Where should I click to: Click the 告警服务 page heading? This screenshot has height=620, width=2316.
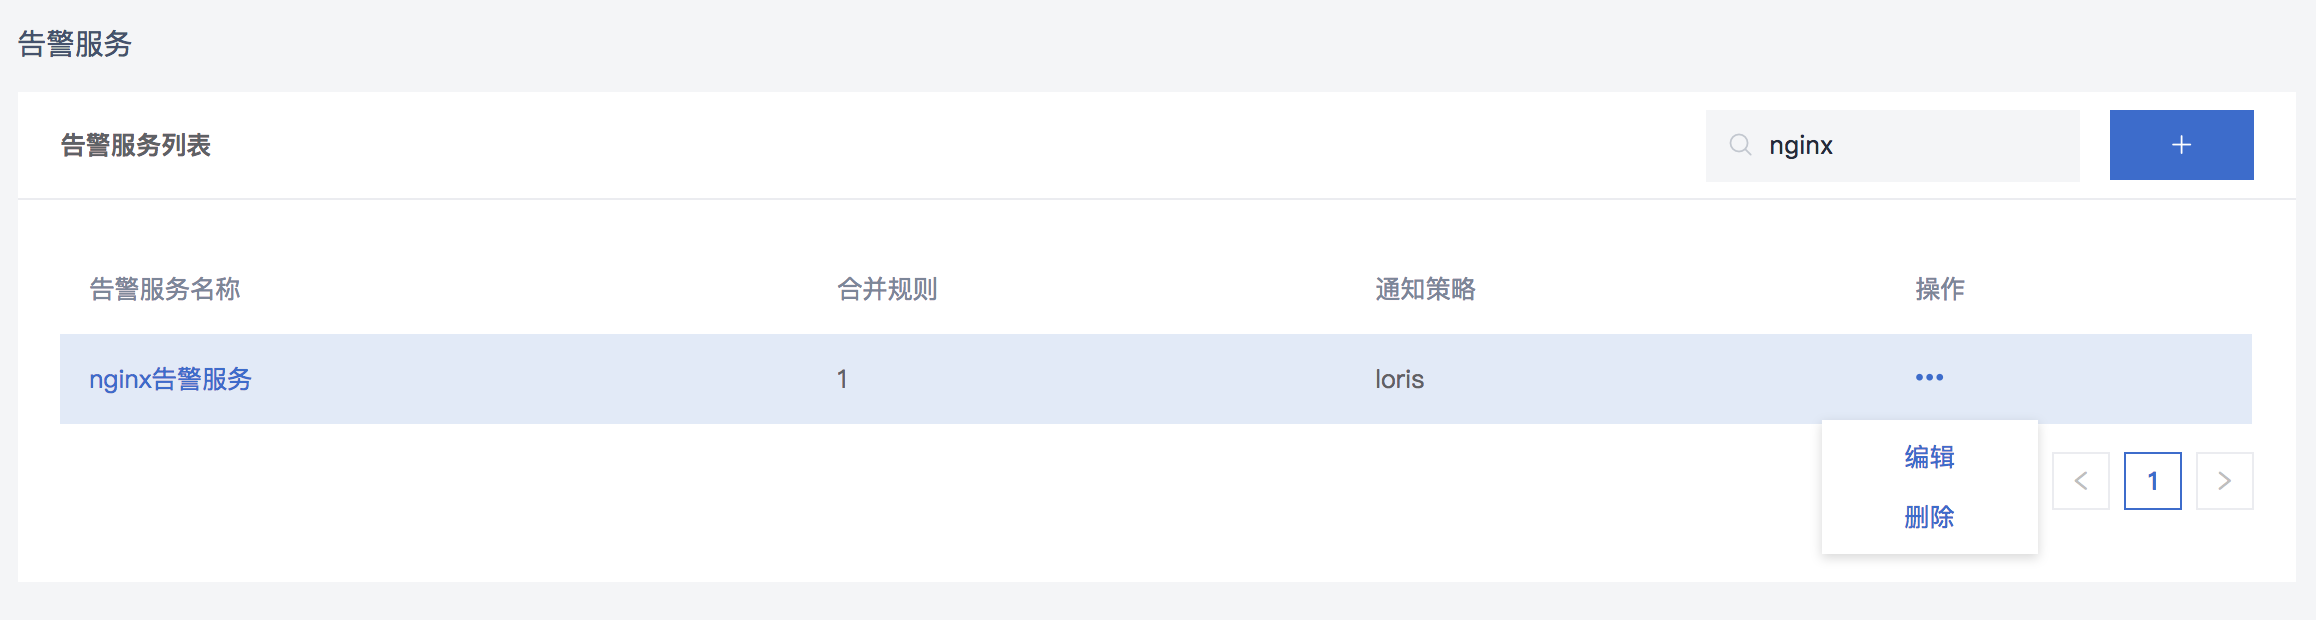click(x=75, y=44)
